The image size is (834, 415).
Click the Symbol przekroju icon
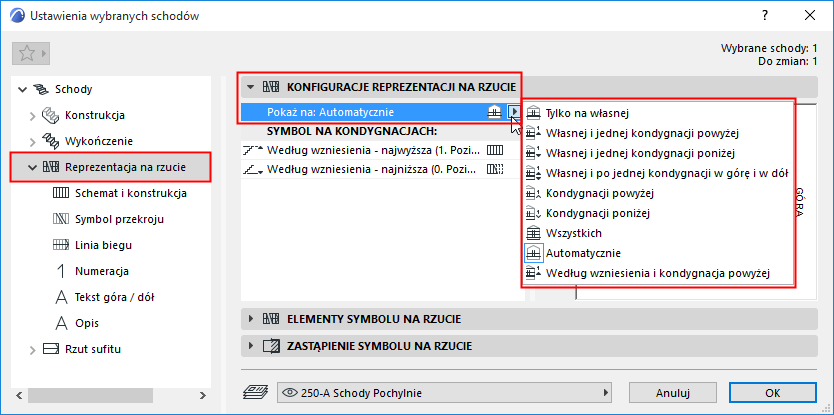point(61,219)
